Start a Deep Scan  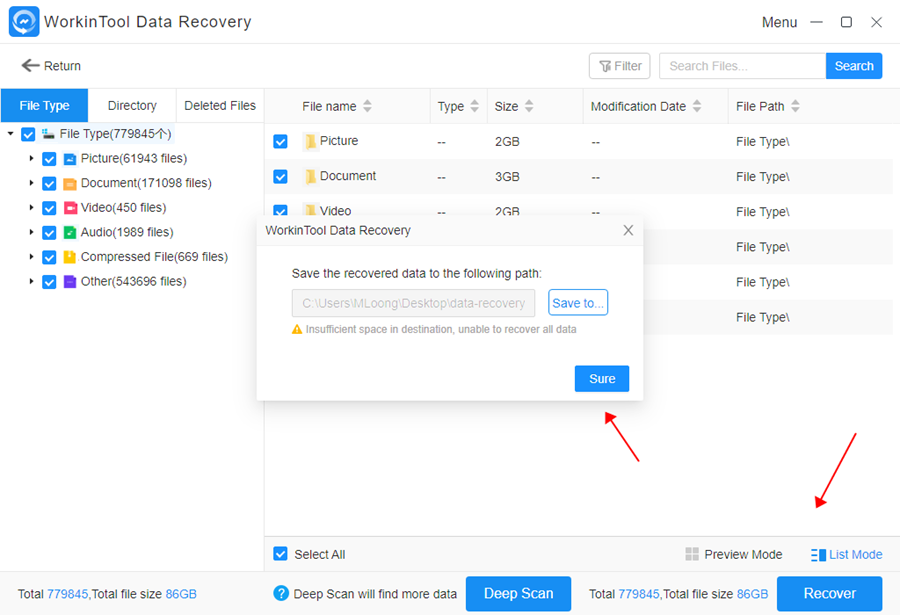click(x=518, y=594)
